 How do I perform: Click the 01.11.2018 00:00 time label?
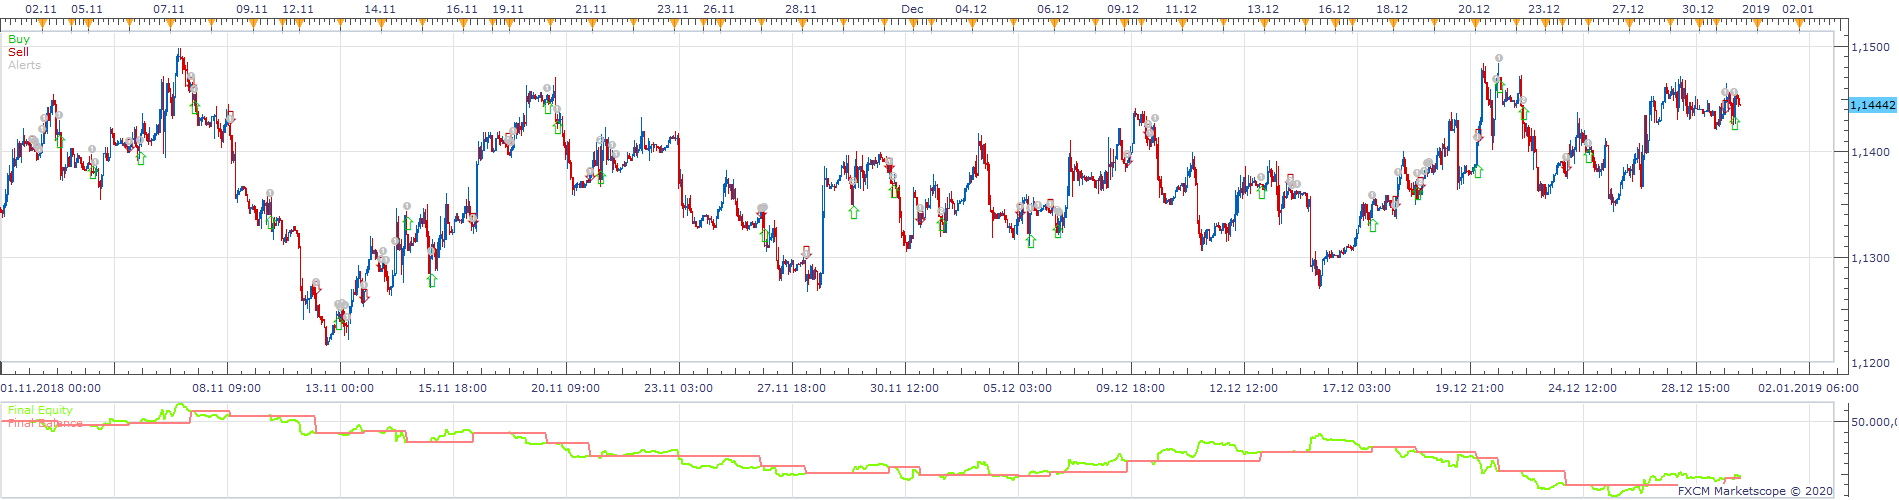pyautogui.click(x=51, y=388)
